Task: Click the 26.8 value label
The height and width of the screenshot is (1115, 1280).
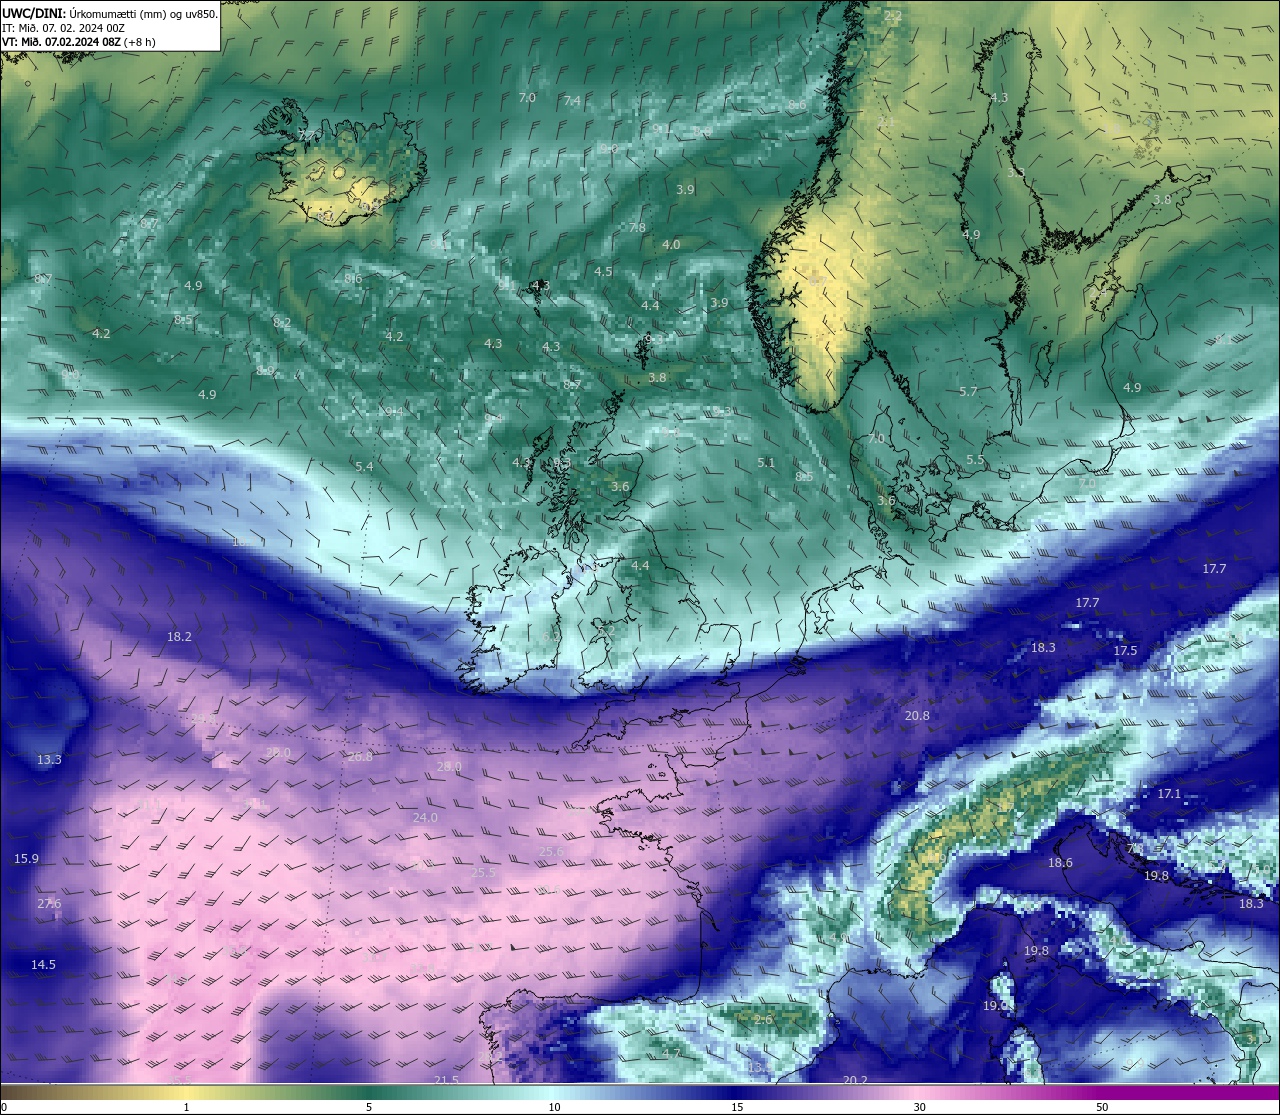Action: 360,757
